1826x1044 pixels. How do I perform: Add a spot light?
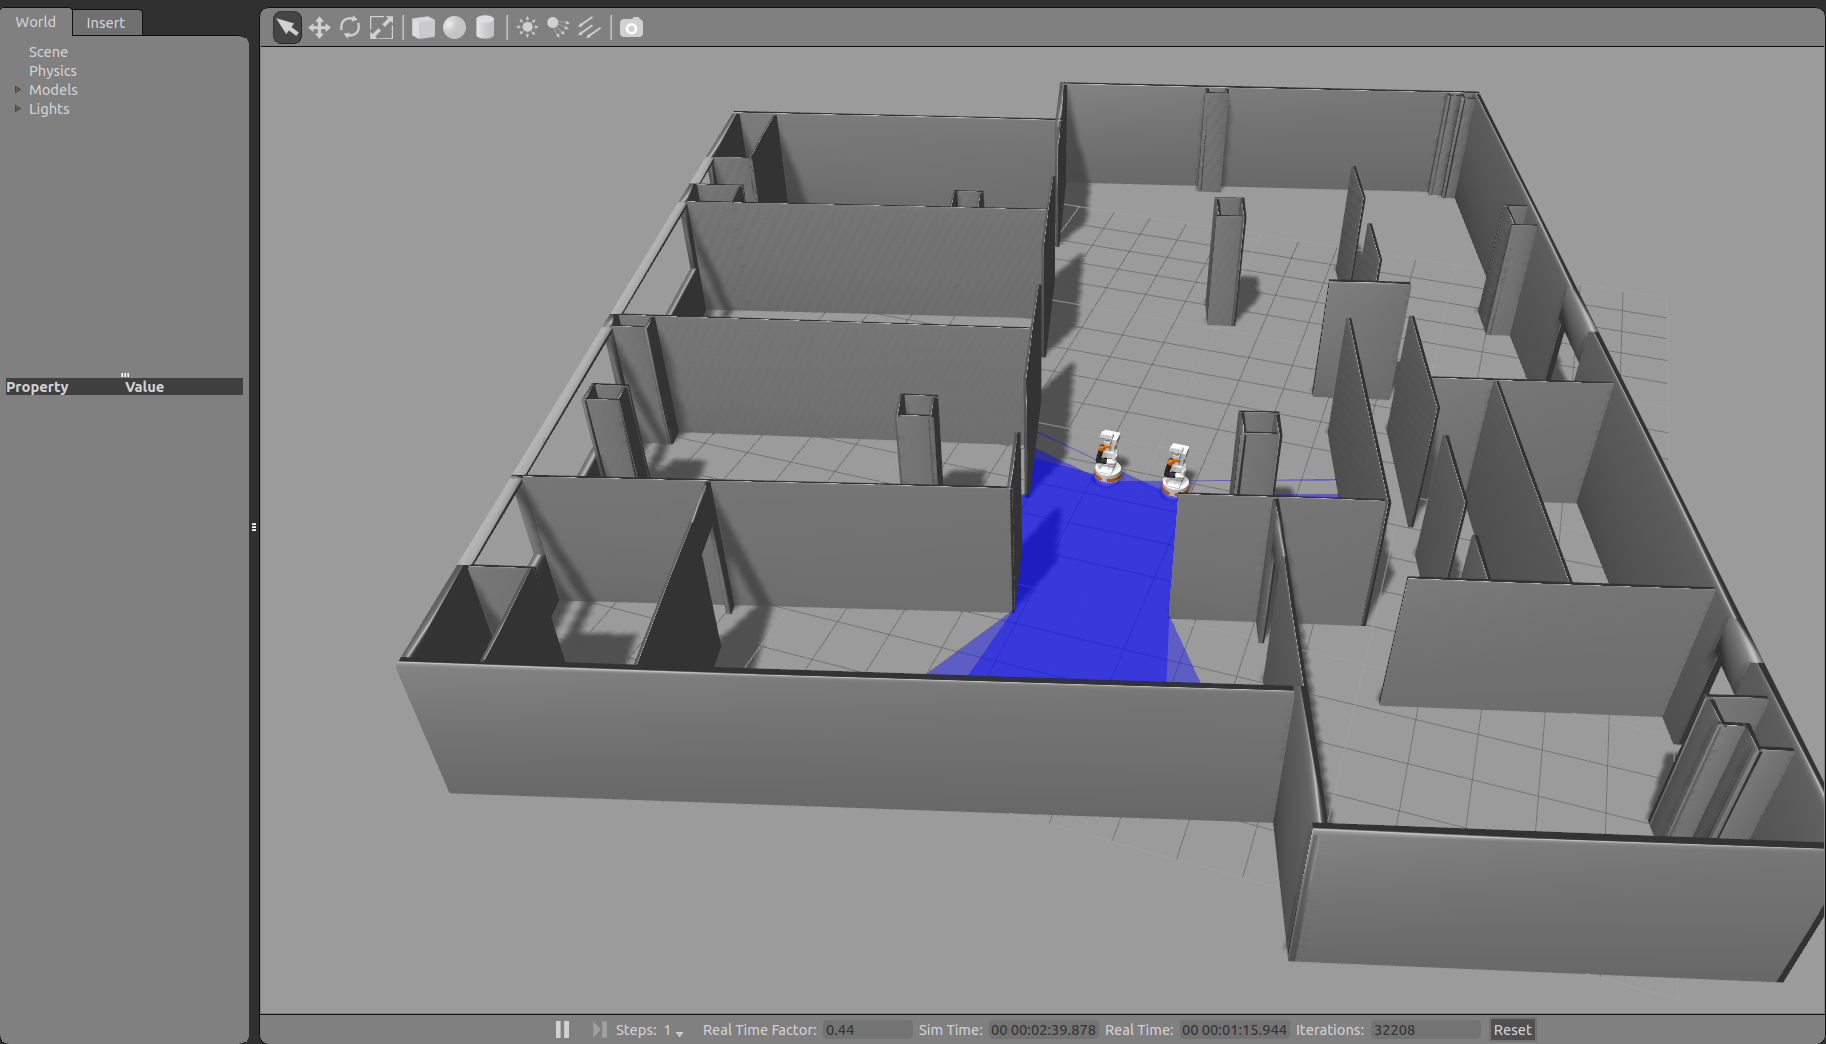[558, 28]
